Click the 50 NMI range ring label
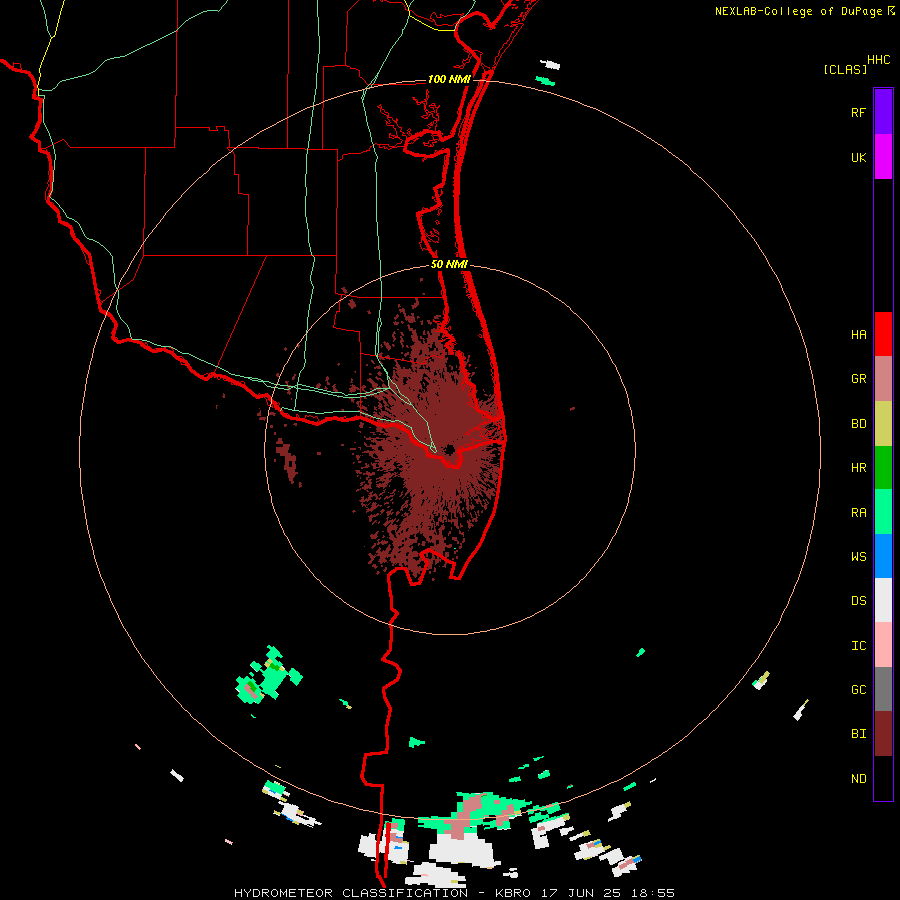 [x=449, y=264]
